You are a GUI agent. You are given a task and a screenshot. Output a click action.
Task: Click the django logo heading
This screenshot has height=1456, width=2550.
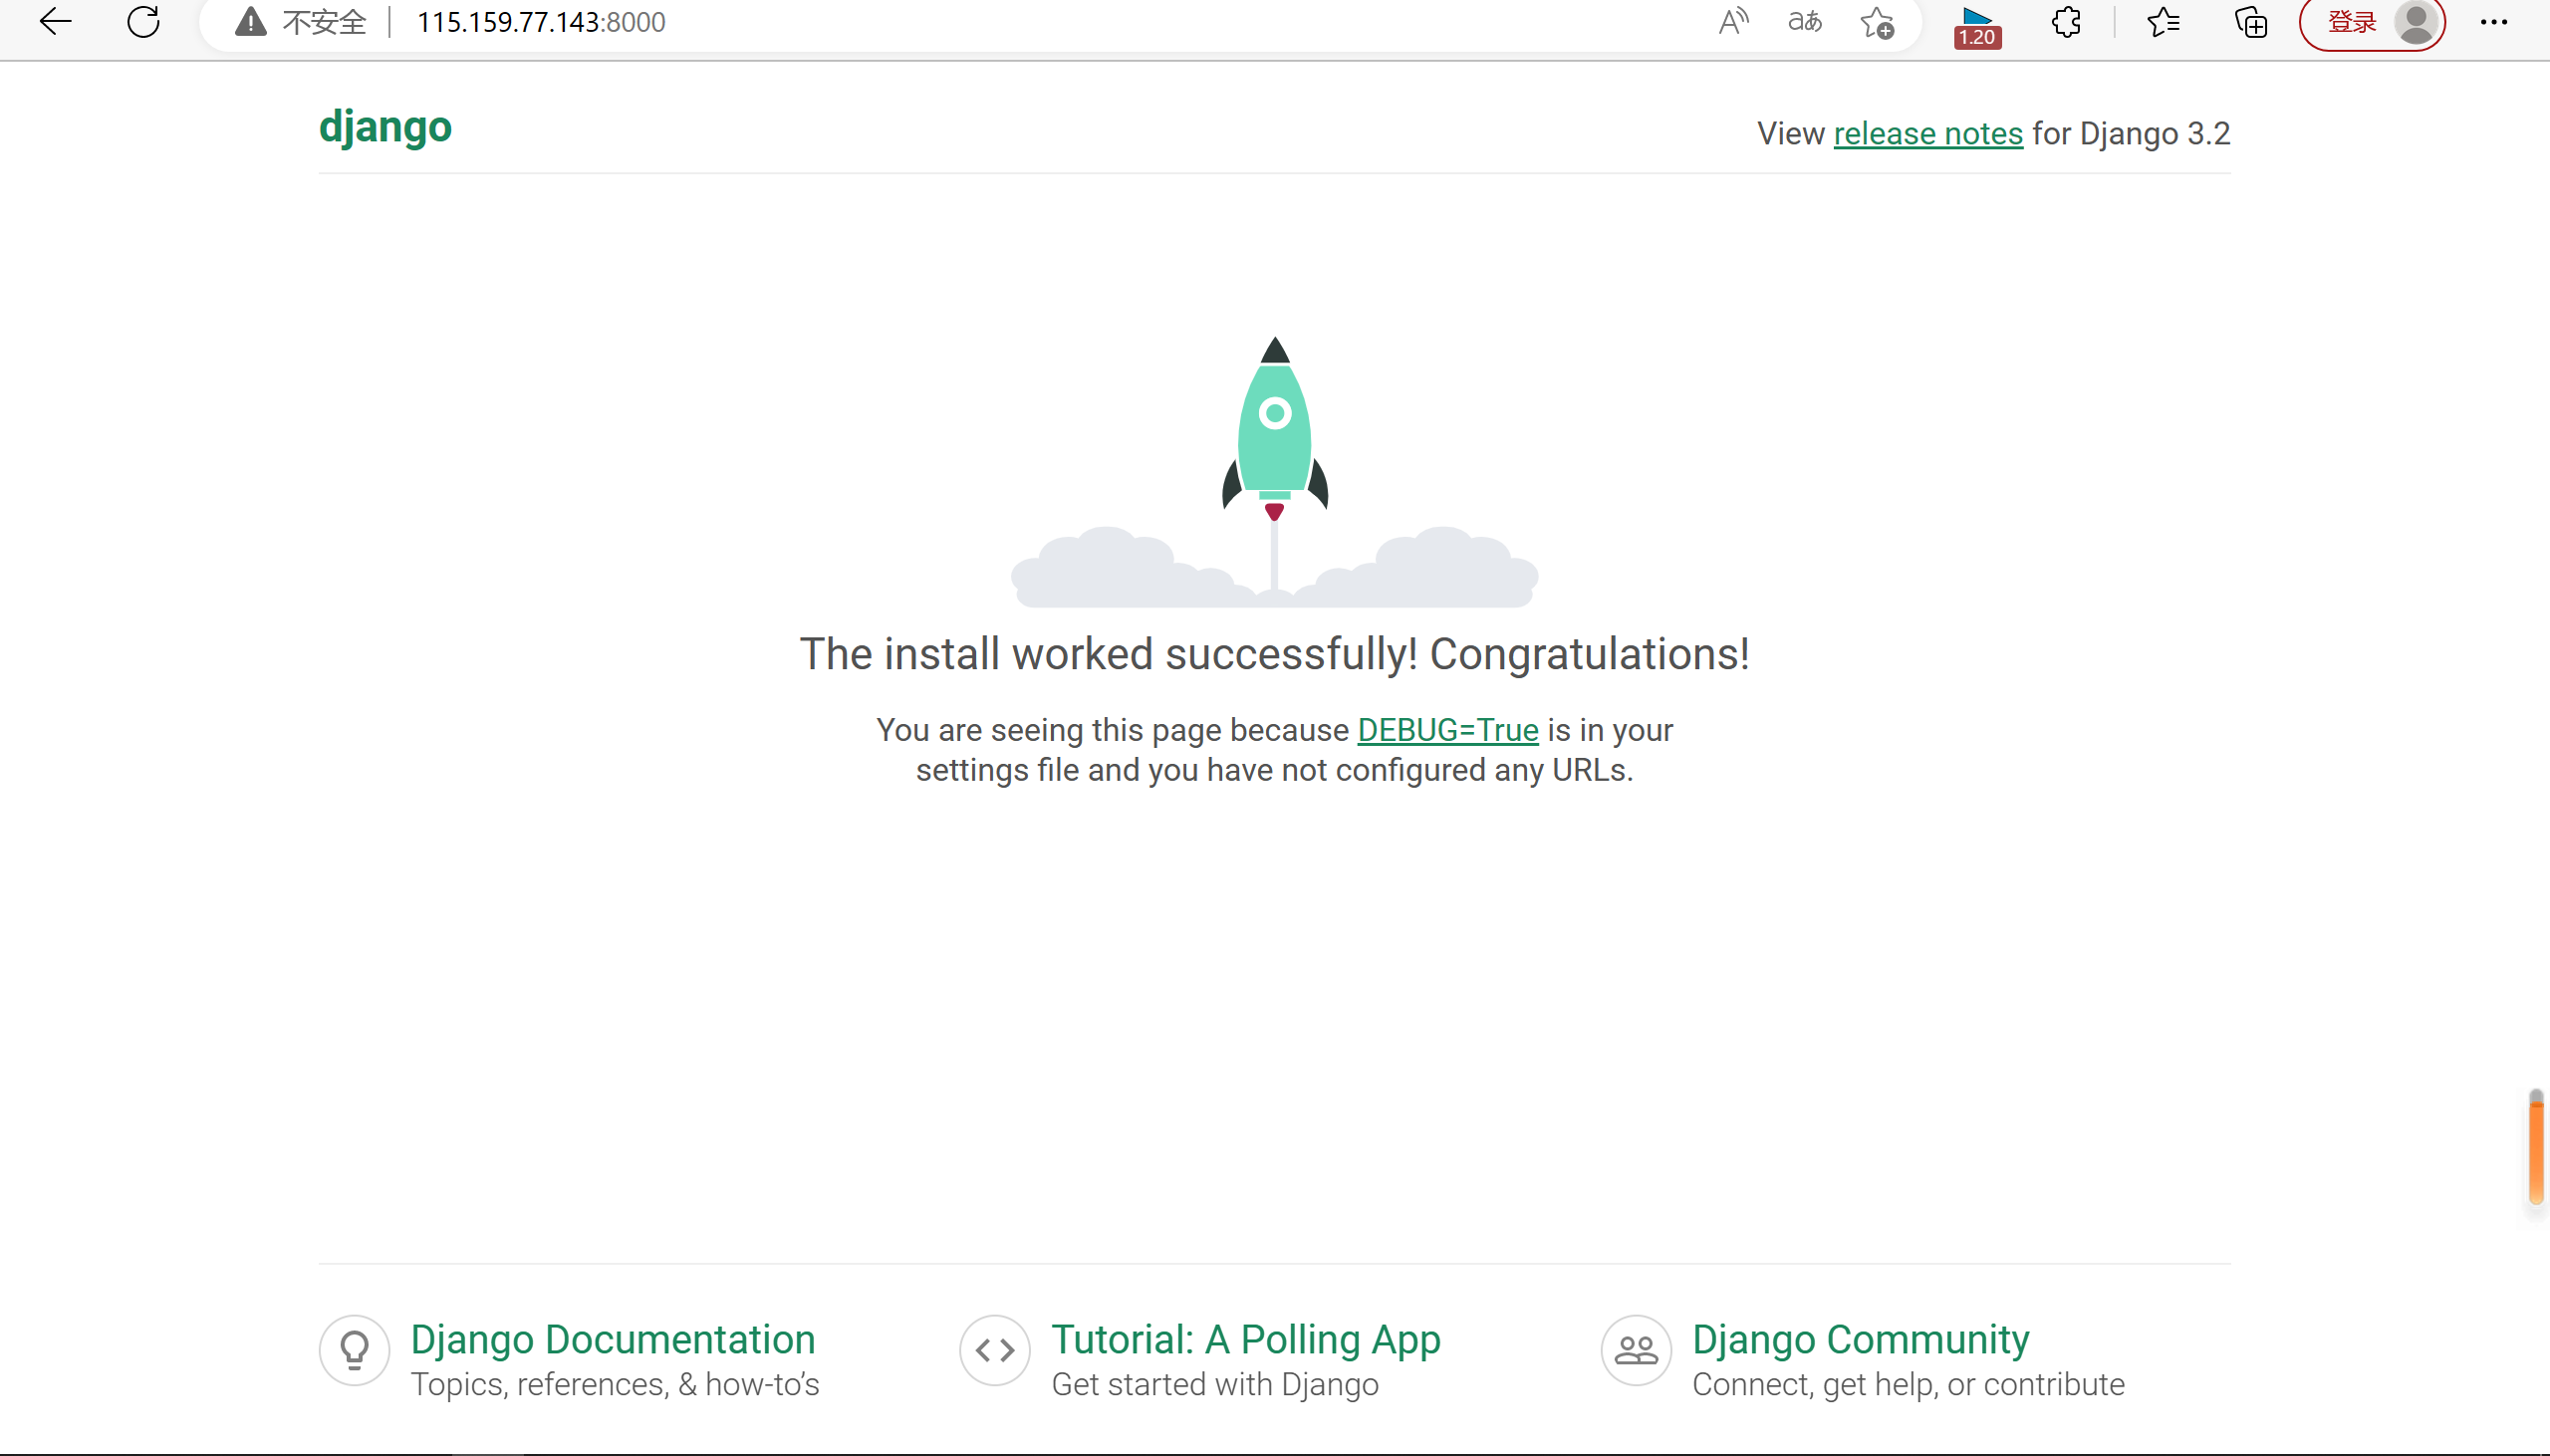pyautogui.click(x=385, y=127)
